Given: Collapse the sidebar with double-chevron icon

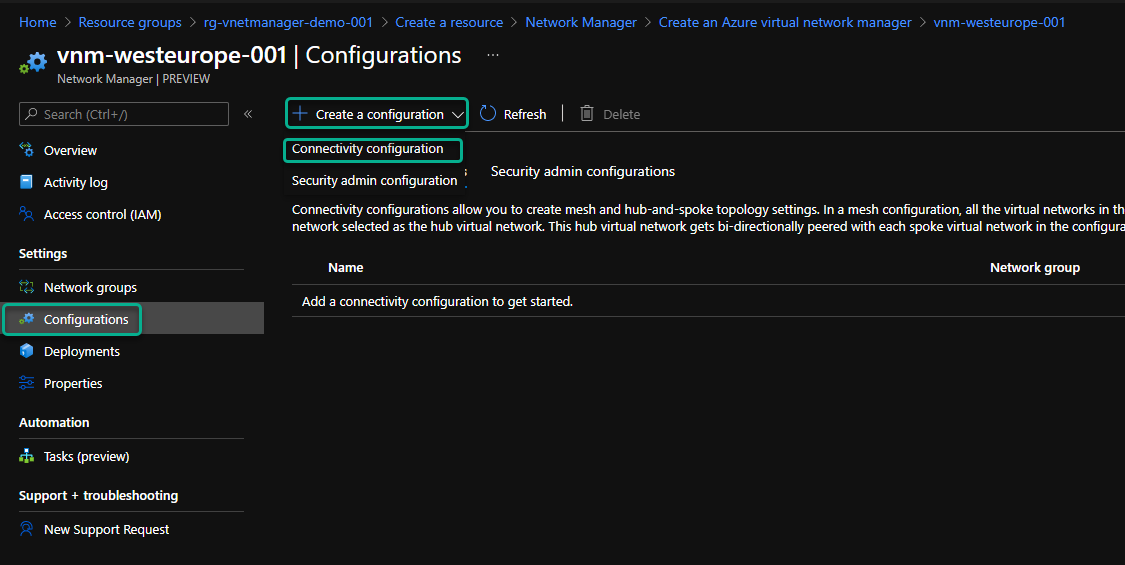Looking at the screenshot, I should point(248,114).
